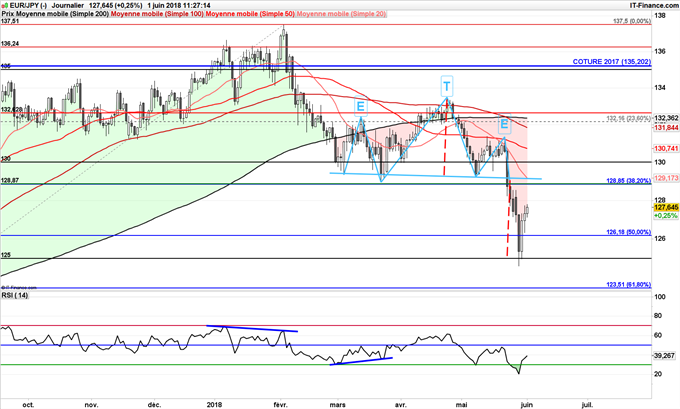Click the 132,16 (23,60%) Fibonacci label
Screen dimensions: 680x409
[628, 118]
